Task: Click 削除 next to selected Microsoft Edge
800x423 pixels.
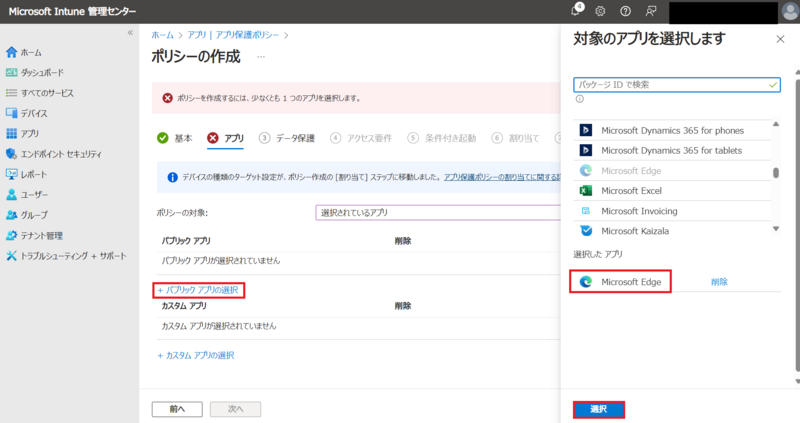Action: (x=719, y=282)
